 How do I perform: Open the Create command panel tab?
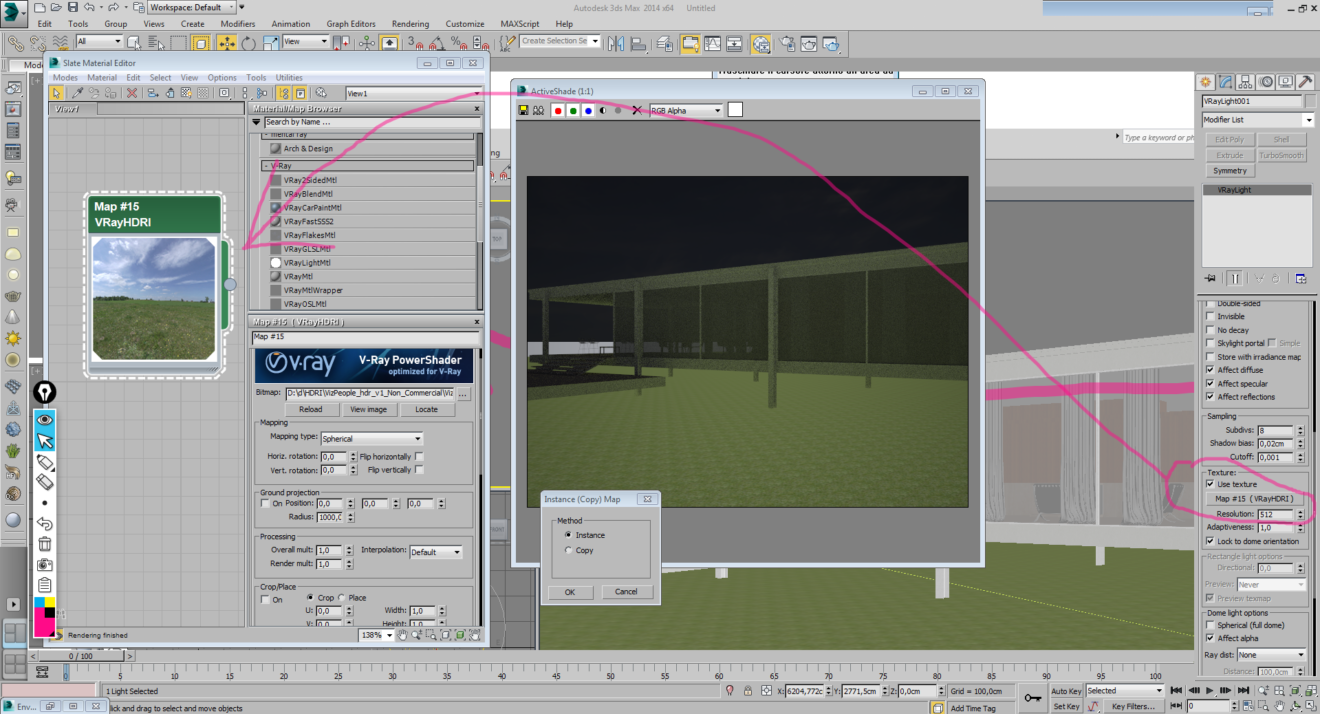(1206, 82)
